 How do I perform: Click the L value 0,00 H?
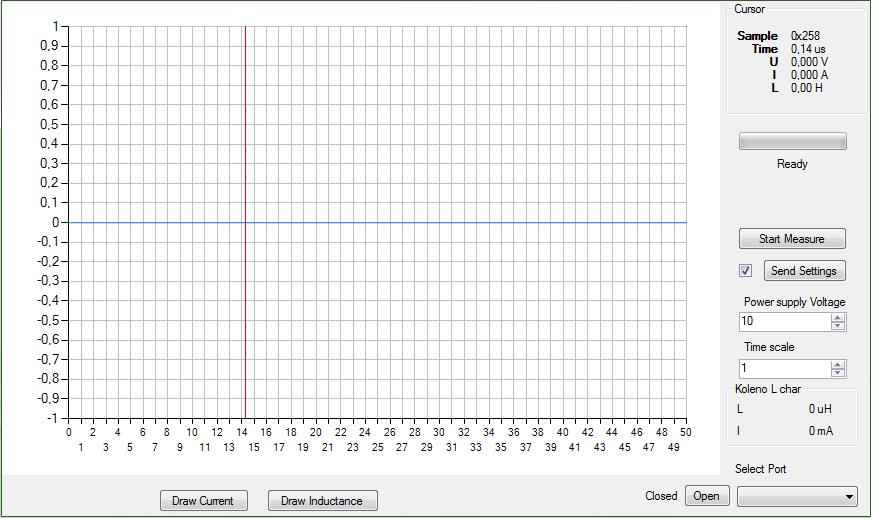(x=807, y=88)
